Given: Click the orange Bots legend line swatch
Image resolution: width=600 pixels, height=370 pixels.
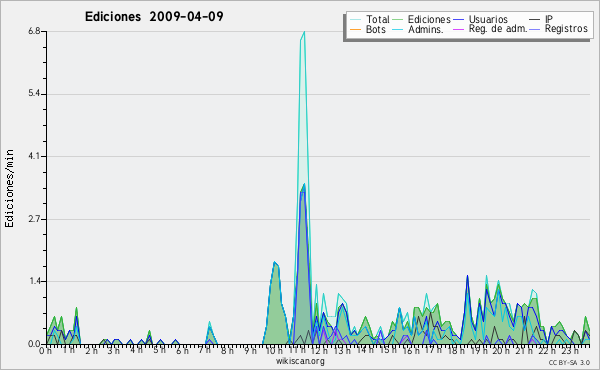Looking at the screenshot, I should tap(355, 29).
